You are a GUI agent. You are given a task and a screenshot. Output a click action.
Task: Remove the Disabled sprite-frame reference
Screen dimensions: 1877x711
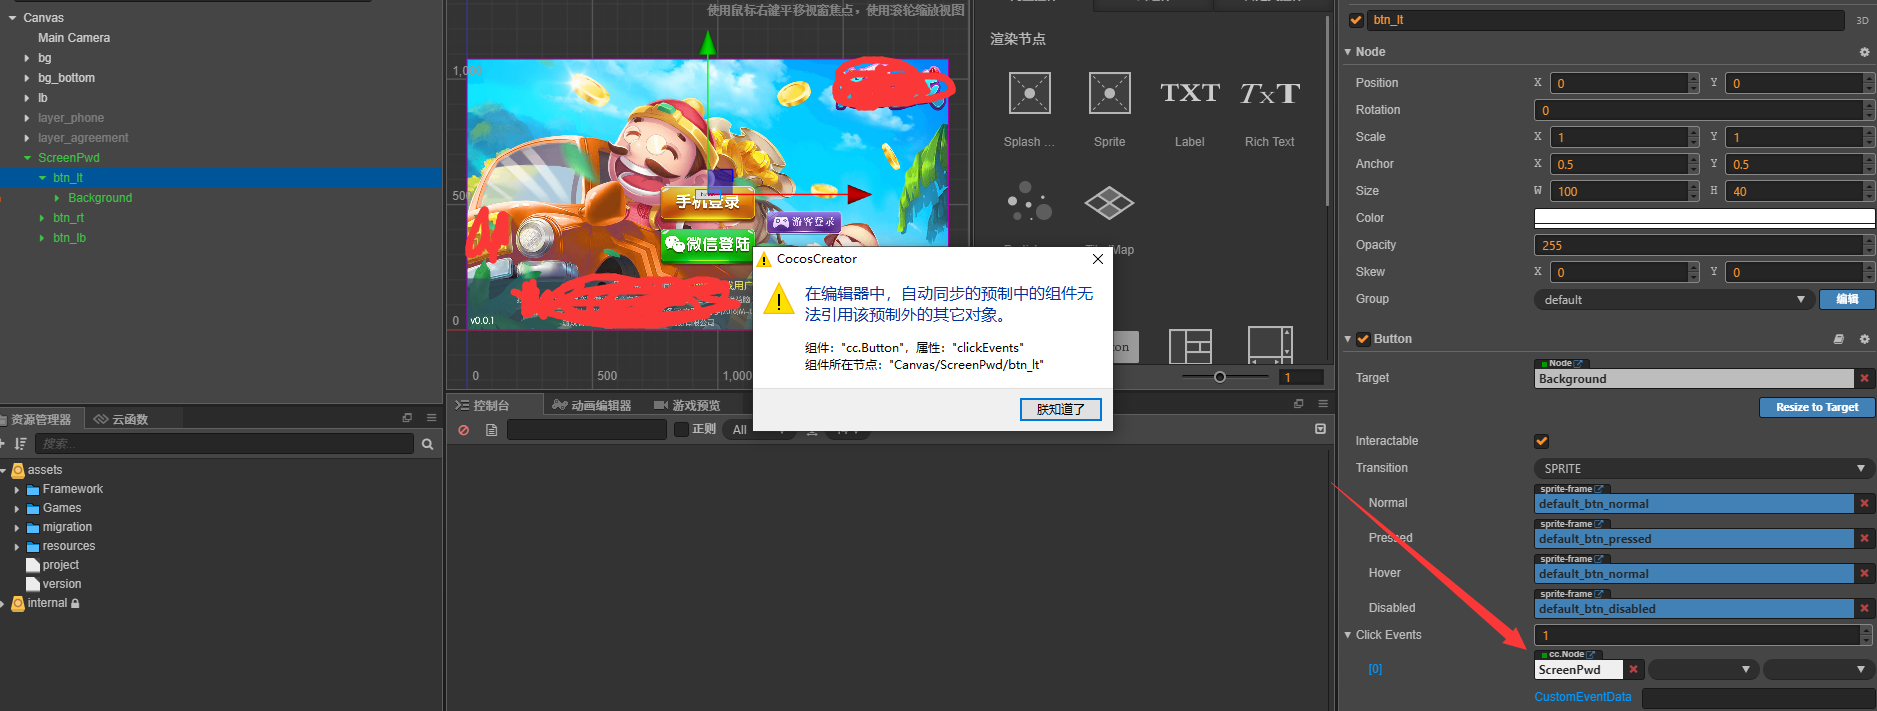click(1864, 608)
